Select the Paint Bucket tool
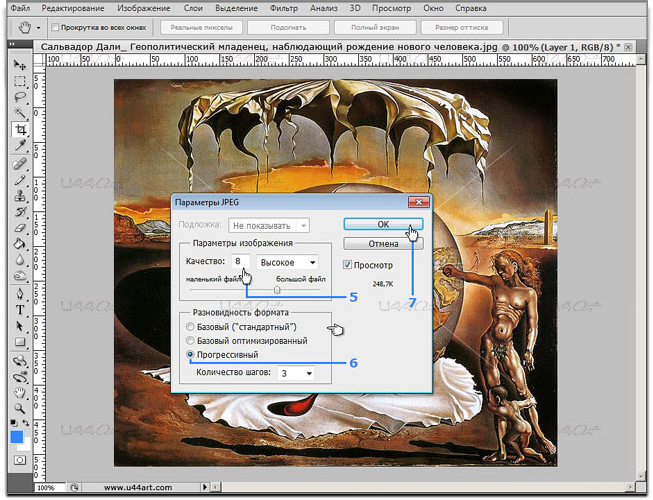Screen dimensions: 653x500 click(x=20, y=244)
